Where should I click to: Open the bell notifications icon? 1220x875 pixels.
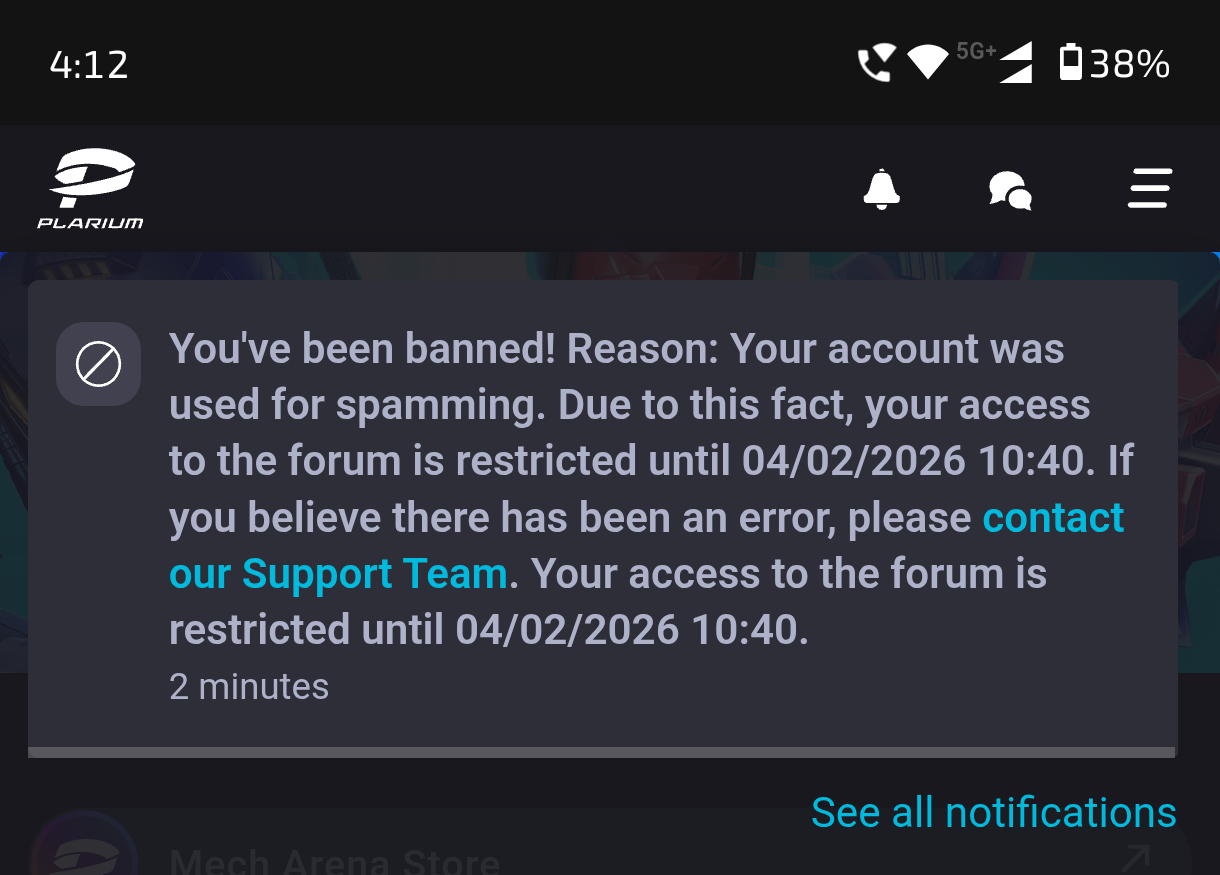point(881,188)
